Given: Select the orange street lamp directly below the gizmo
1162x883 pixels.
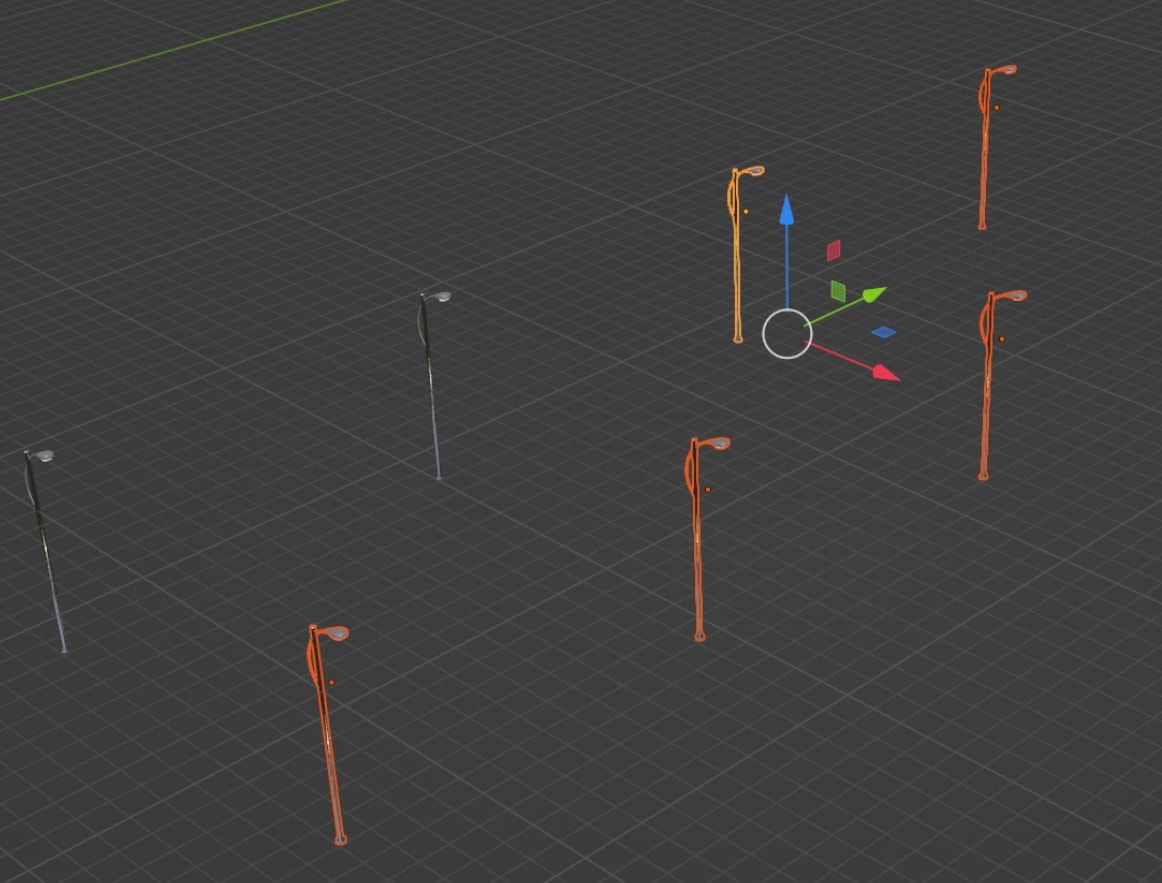Looking at the screenshot, I should point(697,541).
